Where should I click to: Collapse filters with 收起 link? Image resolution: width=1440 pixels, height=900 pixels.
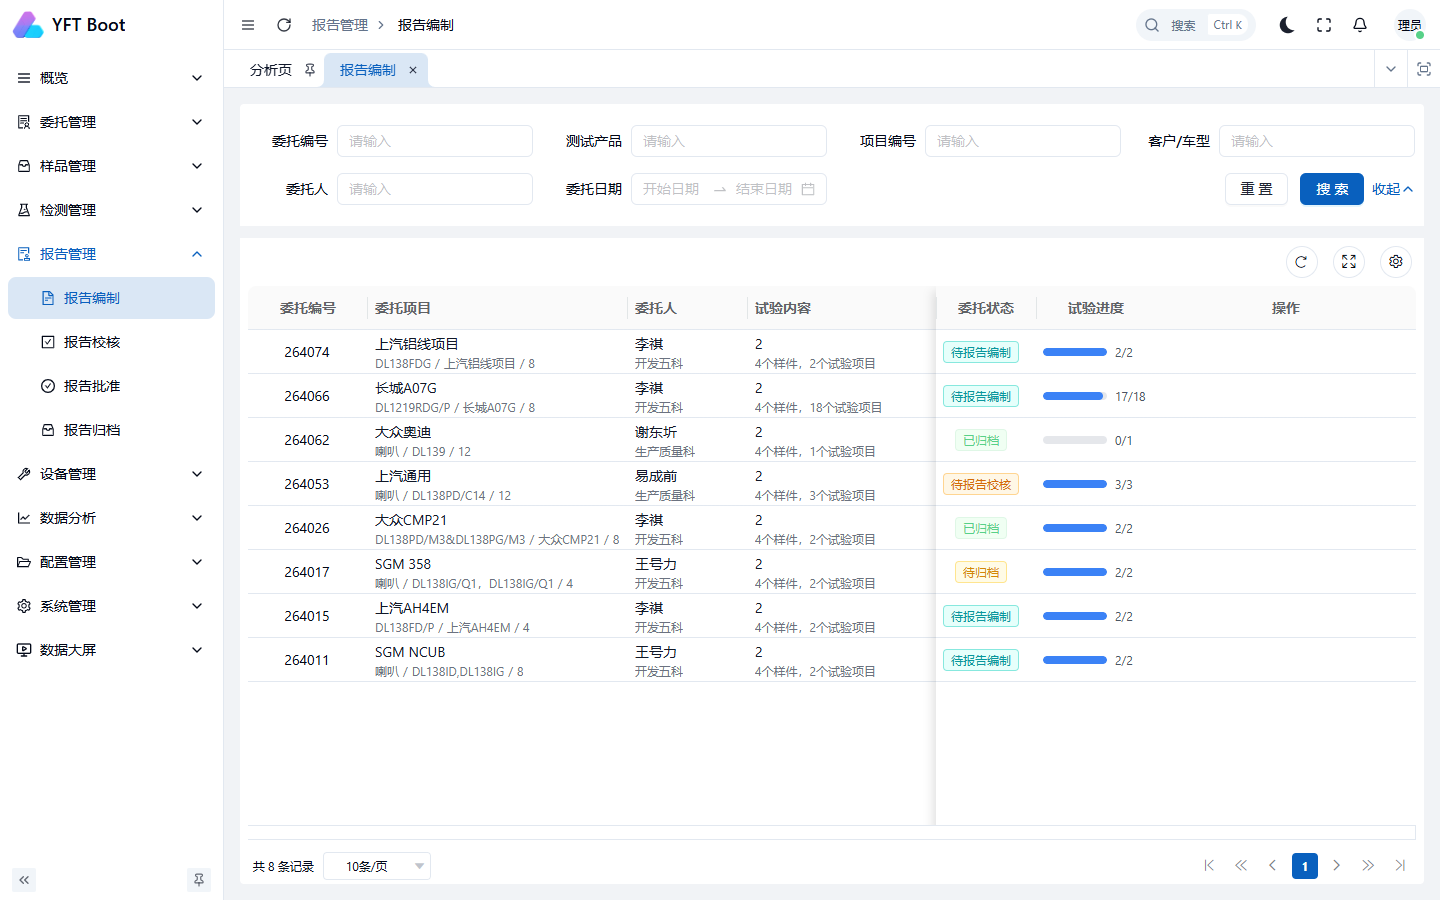1392,189
